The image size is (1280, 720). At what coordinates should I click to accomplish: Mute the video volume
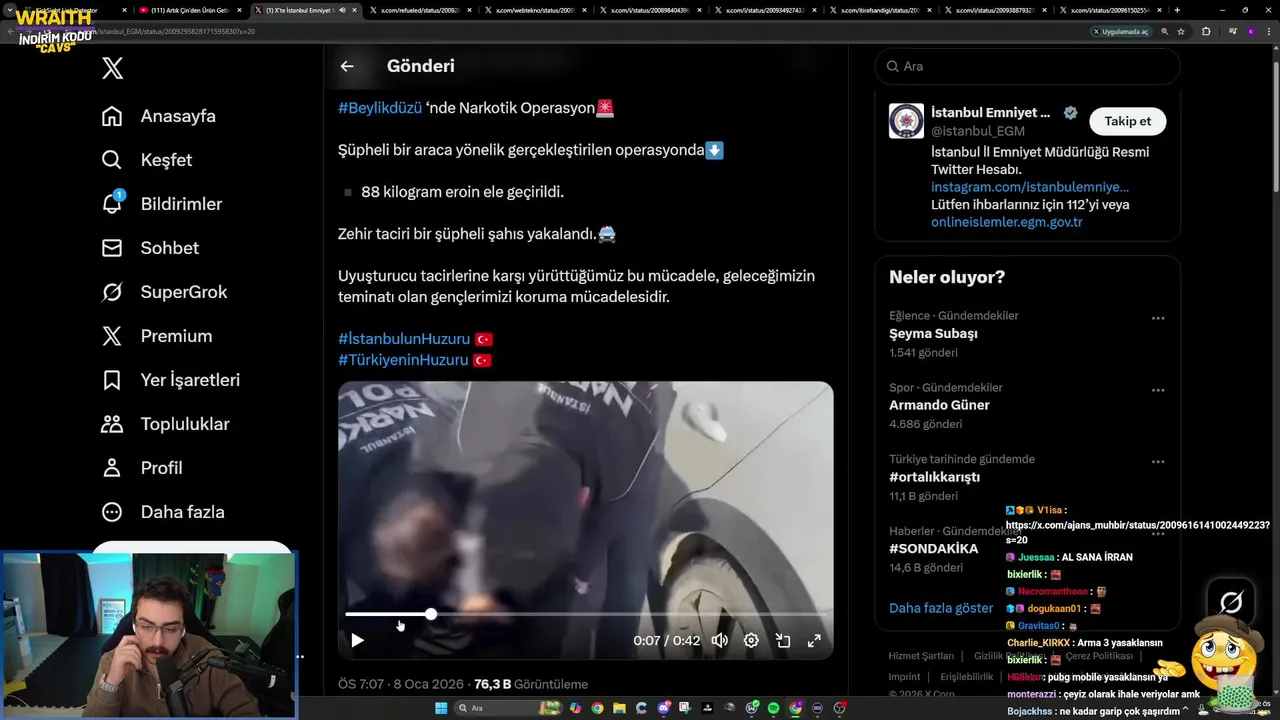tap(719, 640)
